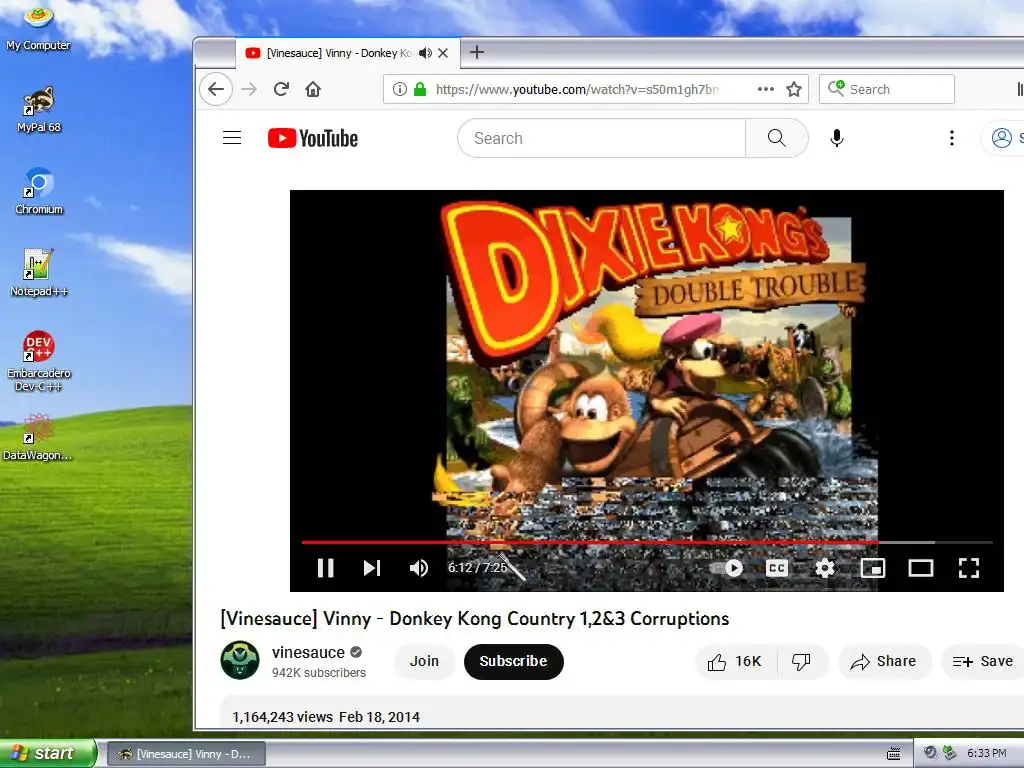Pause the video
This screenshot has width=1024, height=768.
(325, 568)
